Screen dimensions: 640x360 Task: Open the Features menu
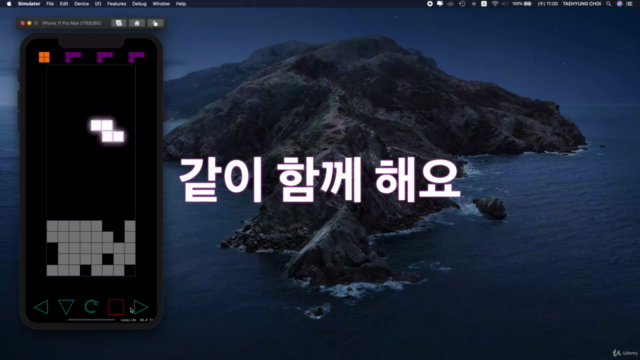[116, 4]
